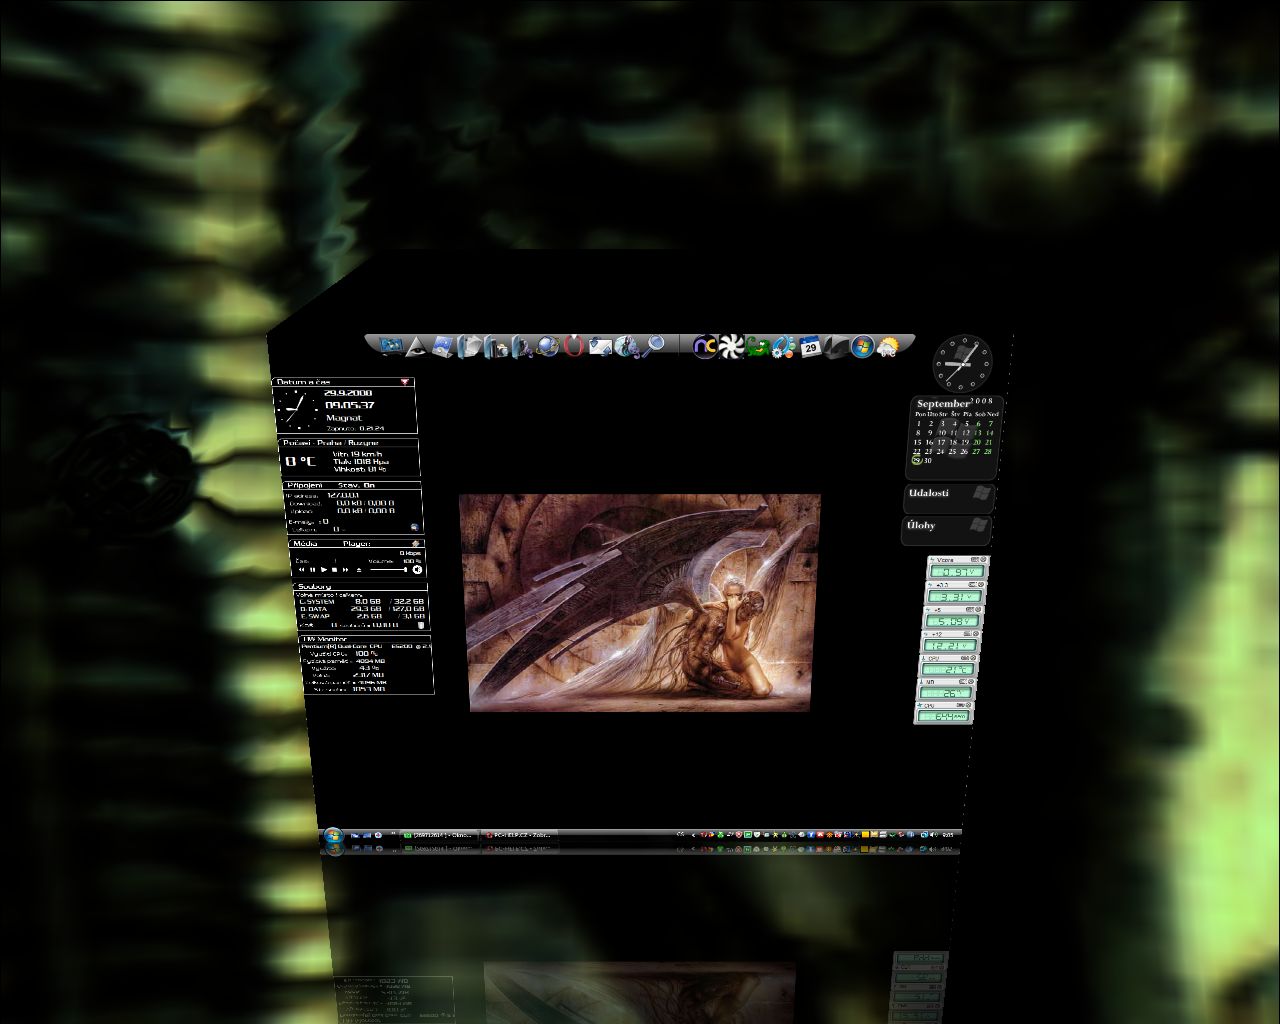The image size is (1280, 1024).
Task: Open the Windows logo dock icon
Action: coord(862,347)
